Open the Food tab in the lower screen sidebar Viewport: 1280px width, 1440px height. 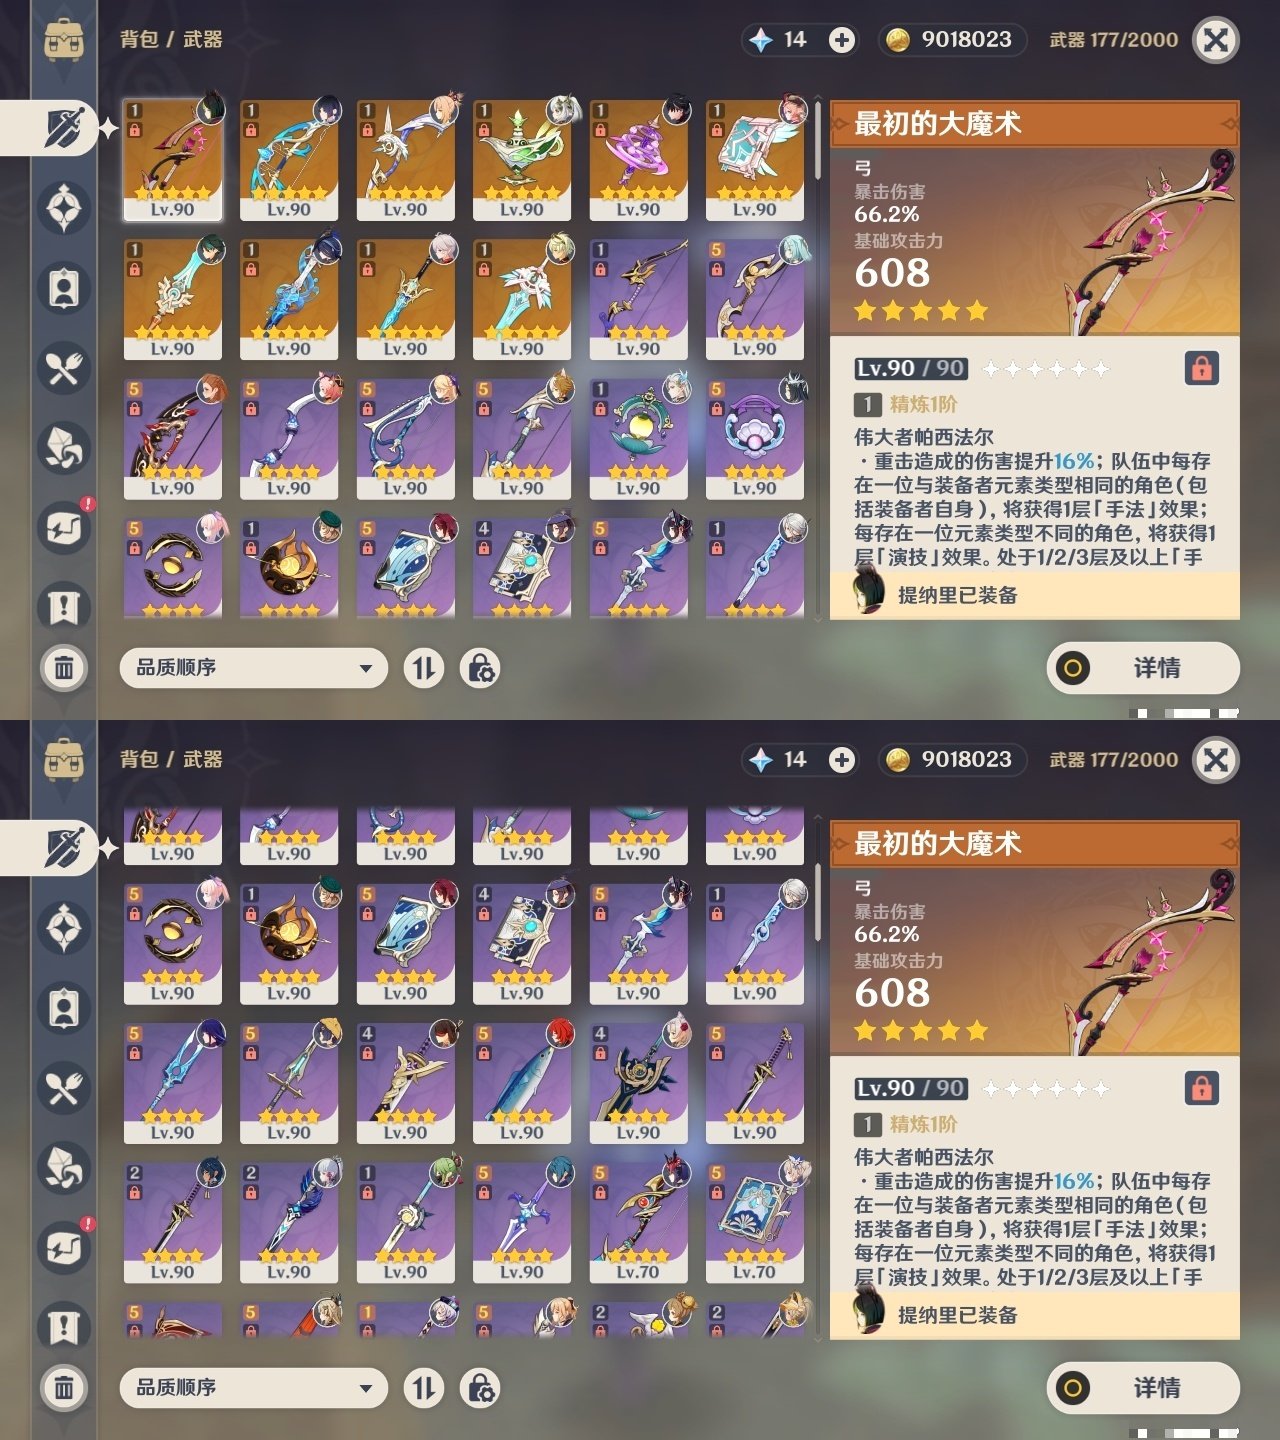click(64, 1088)
